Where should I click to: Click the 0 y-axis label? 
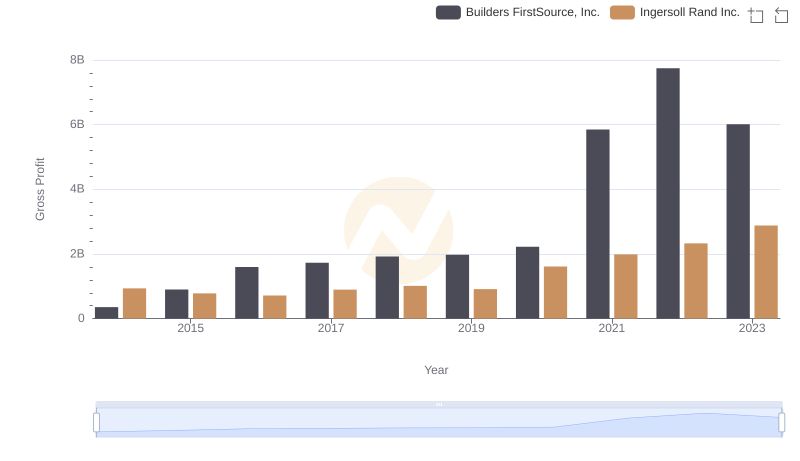pyautogui.click(x=81, y=318)
